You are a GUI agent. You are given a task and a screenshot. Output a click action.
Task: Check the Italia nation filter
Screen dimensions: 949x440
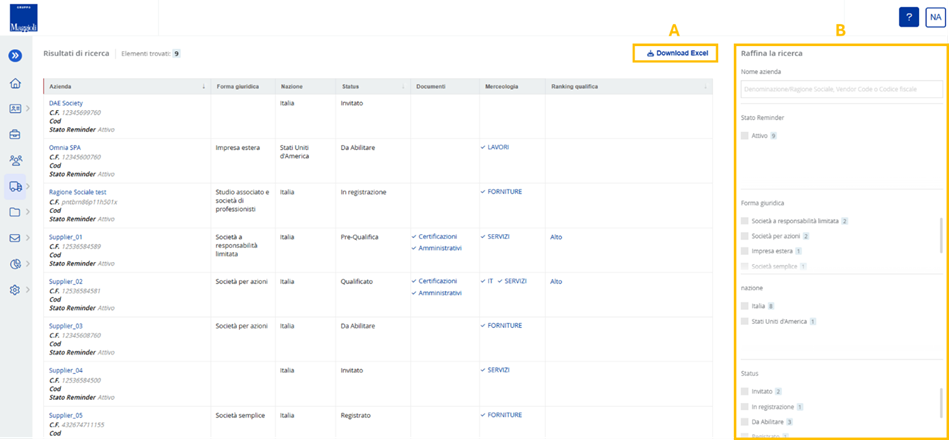tap(744, 307)
